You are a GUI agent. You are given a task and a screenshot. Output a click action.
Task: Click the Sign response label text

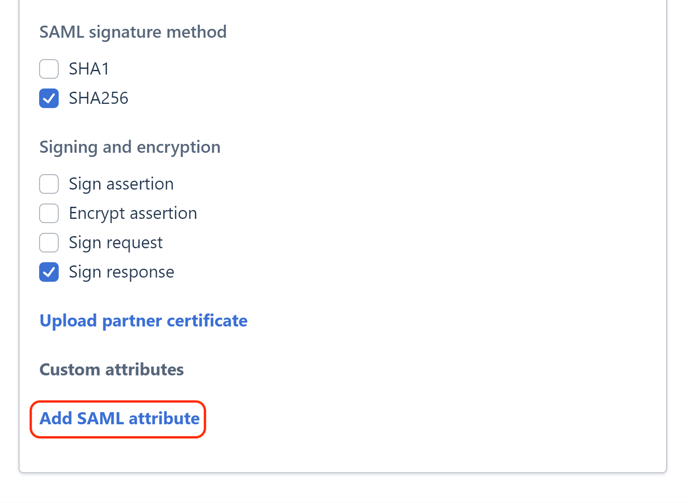click(x=121, y=272)
